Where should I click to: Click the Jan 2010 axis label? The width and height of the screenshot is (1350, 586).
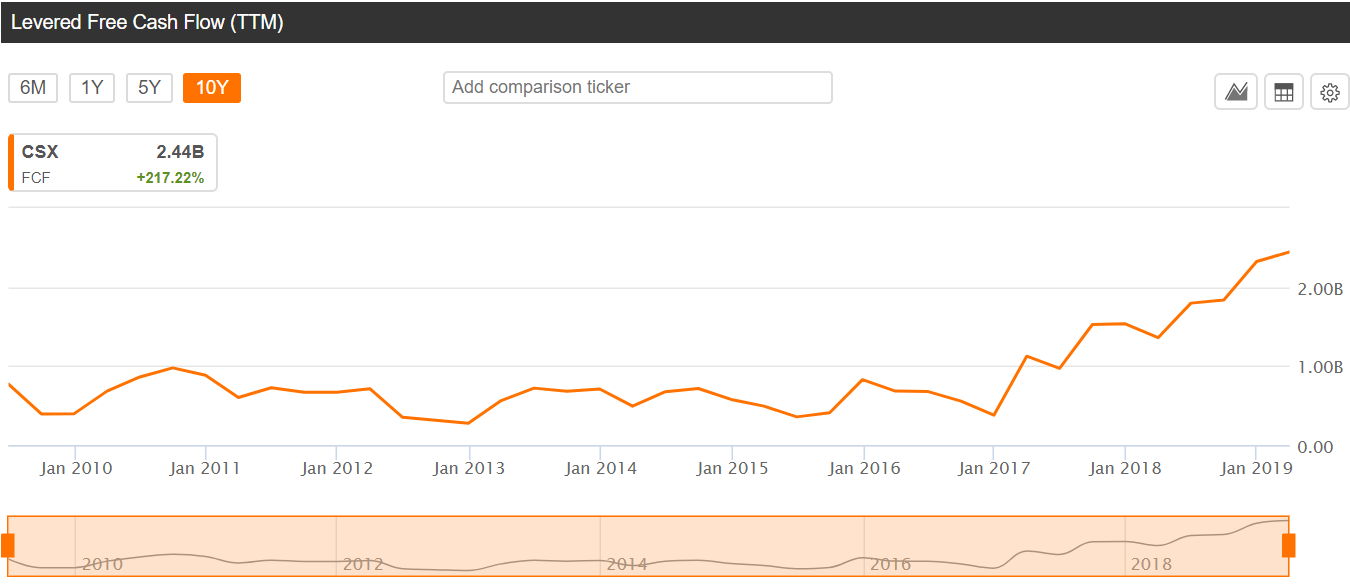[77, 468]
